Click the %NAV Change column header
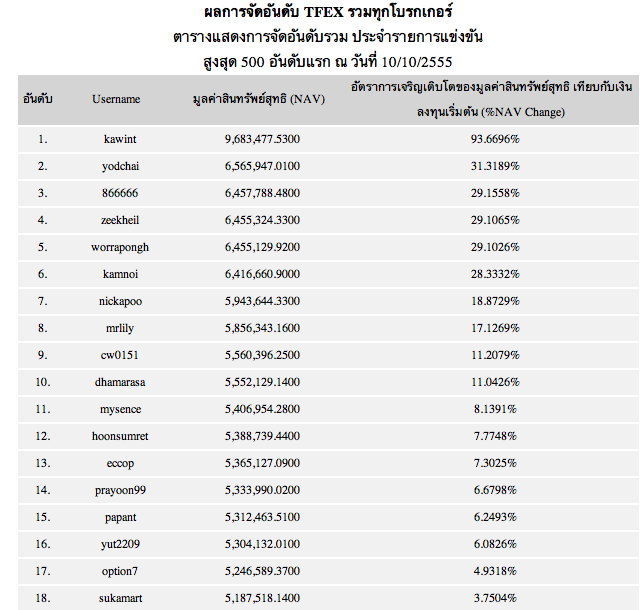 coord(491,99)
